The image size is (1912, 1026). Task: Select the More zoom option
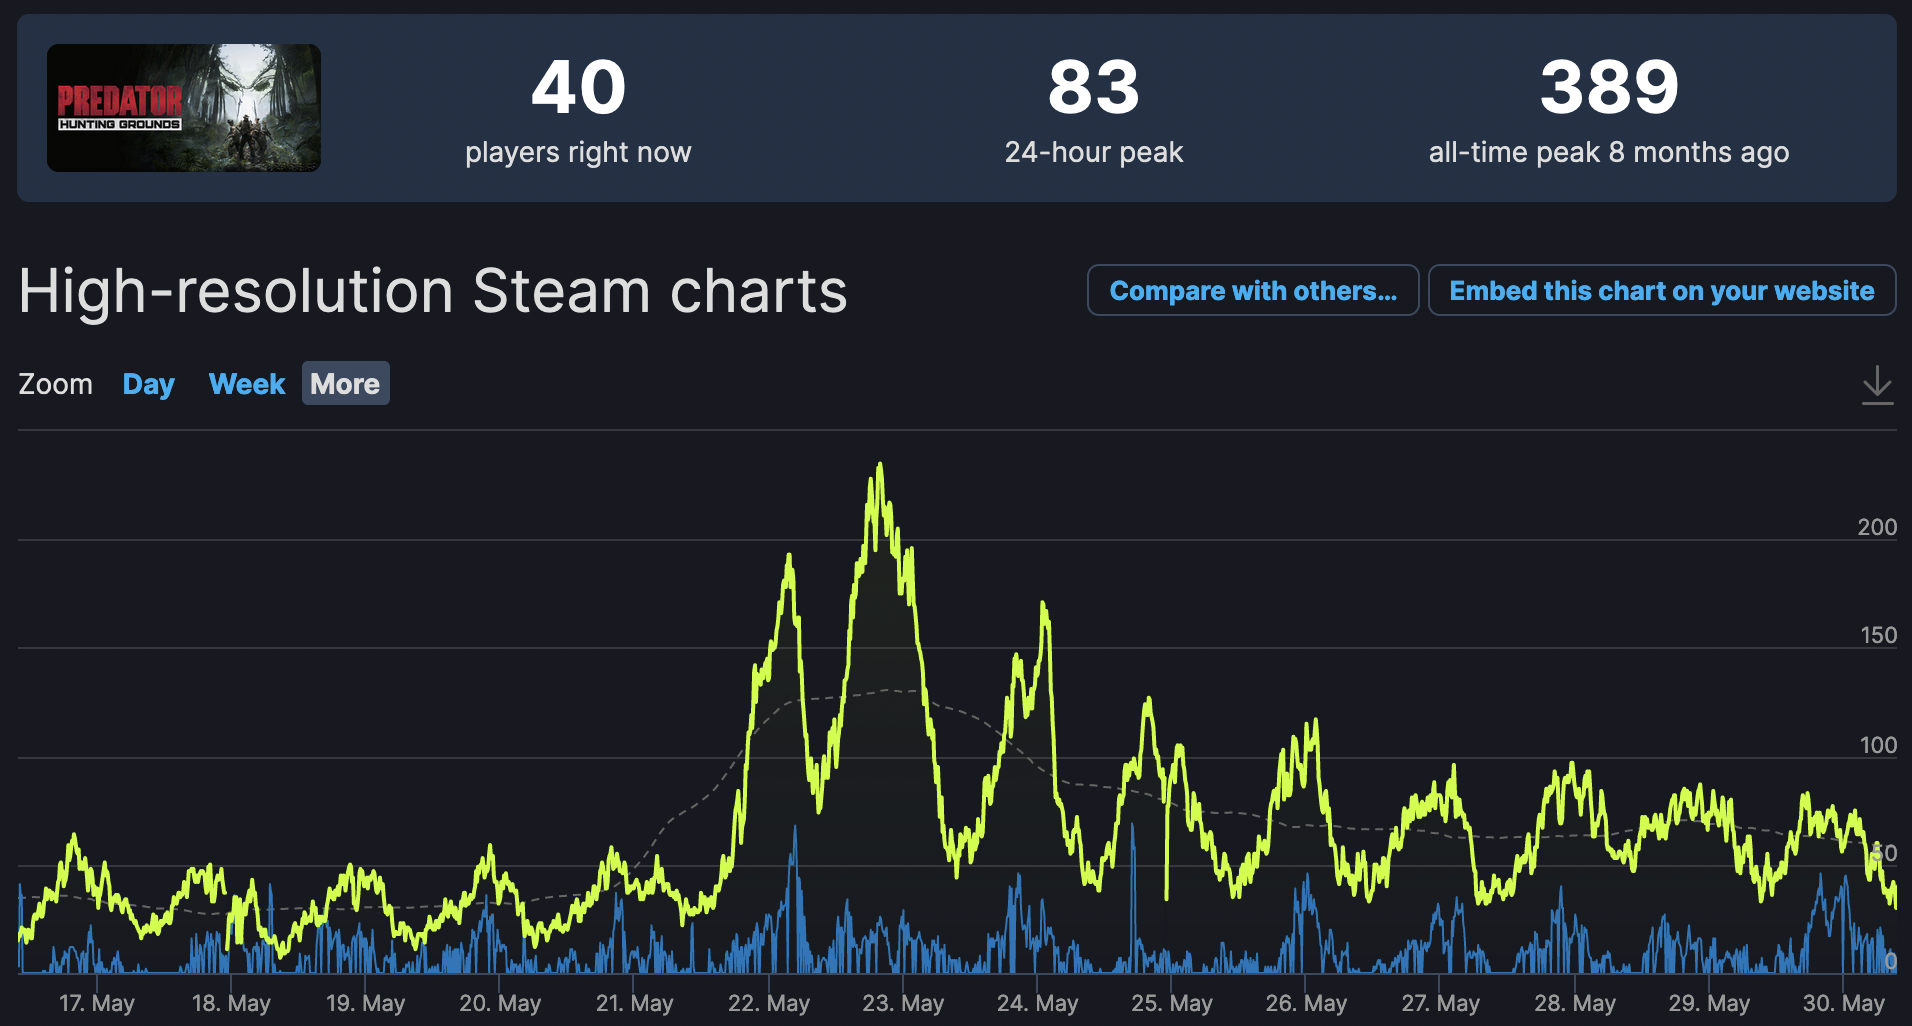(x=345, y=384)
